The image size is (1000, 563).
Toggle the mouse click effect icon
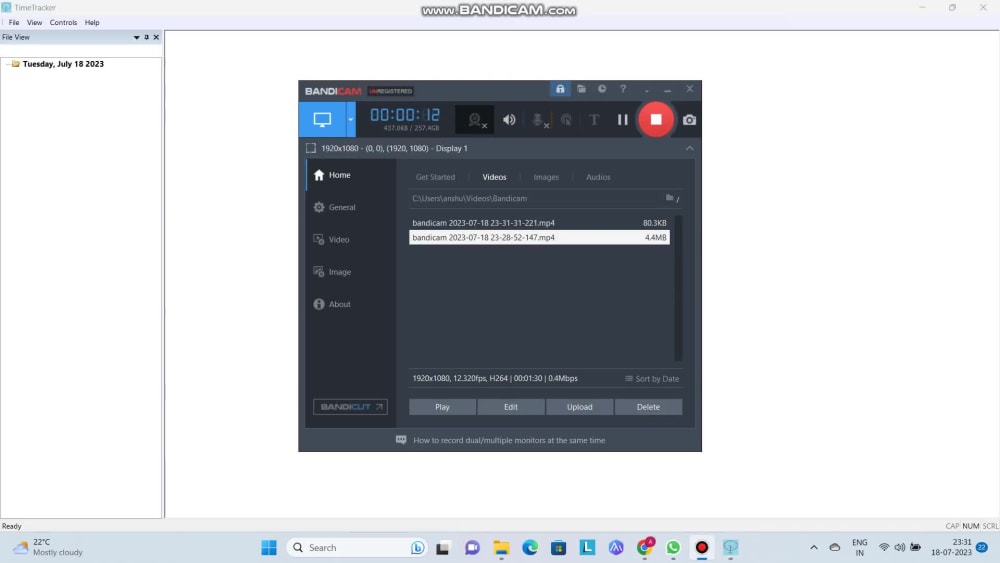pos(566,120)
